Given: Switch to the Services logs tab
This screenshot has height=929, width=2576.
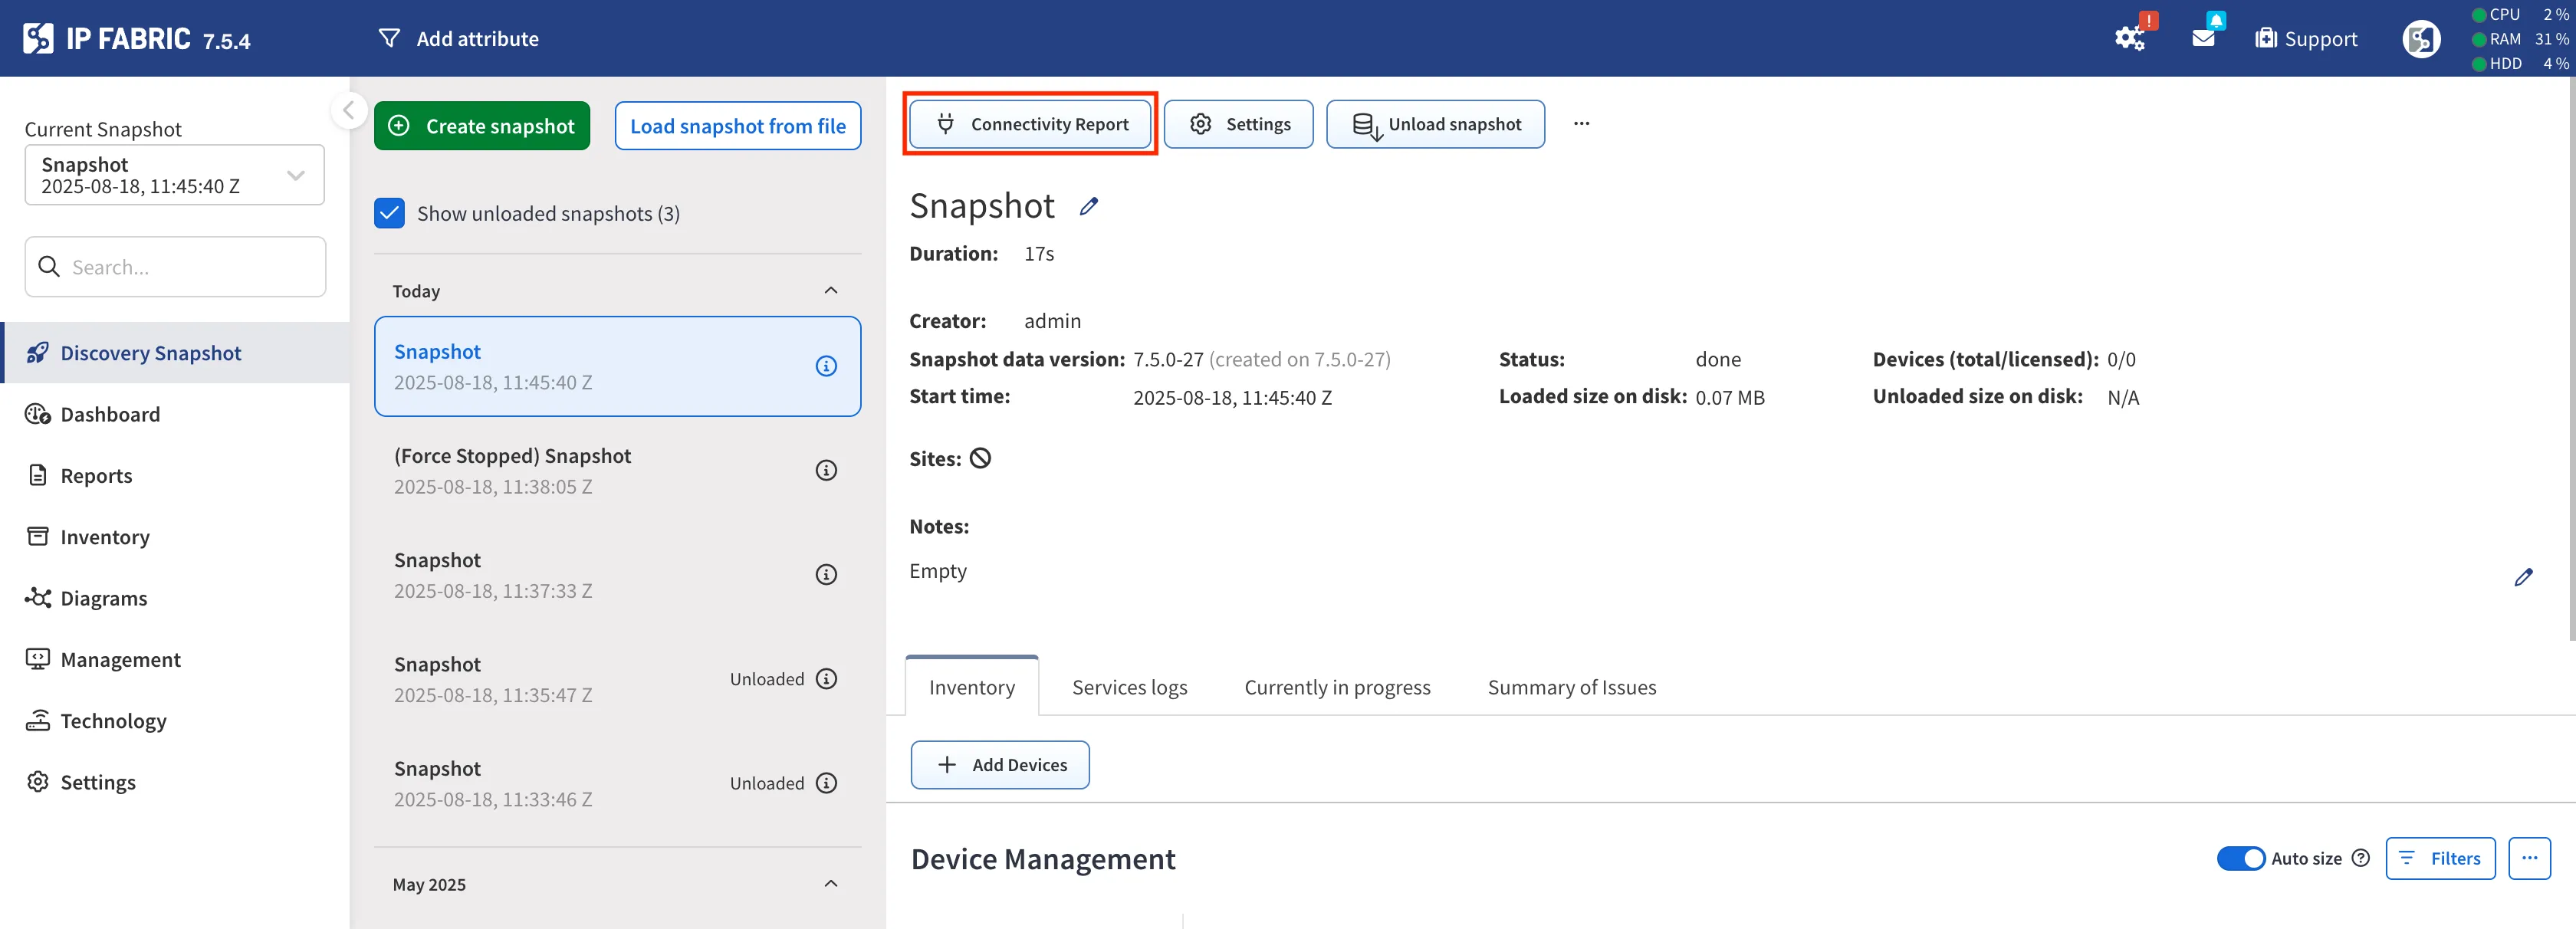Looking at the screenshot, I should pos(1129,687).
